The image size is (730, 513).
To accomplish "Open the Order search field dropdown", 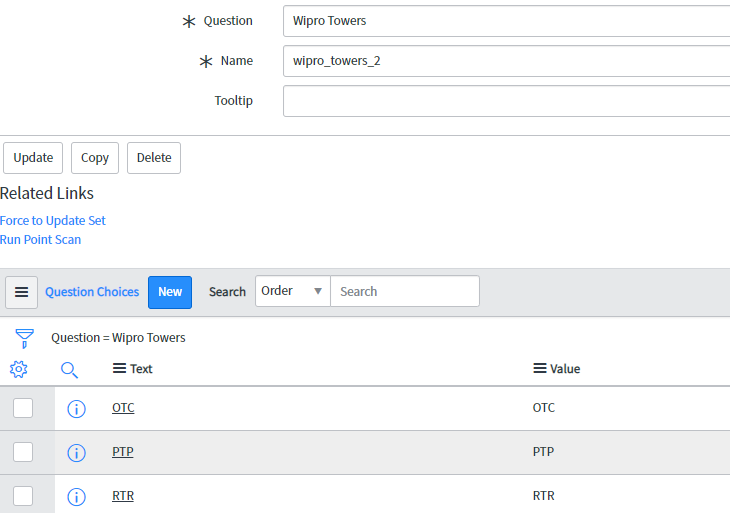I will [x=293, y=291].
